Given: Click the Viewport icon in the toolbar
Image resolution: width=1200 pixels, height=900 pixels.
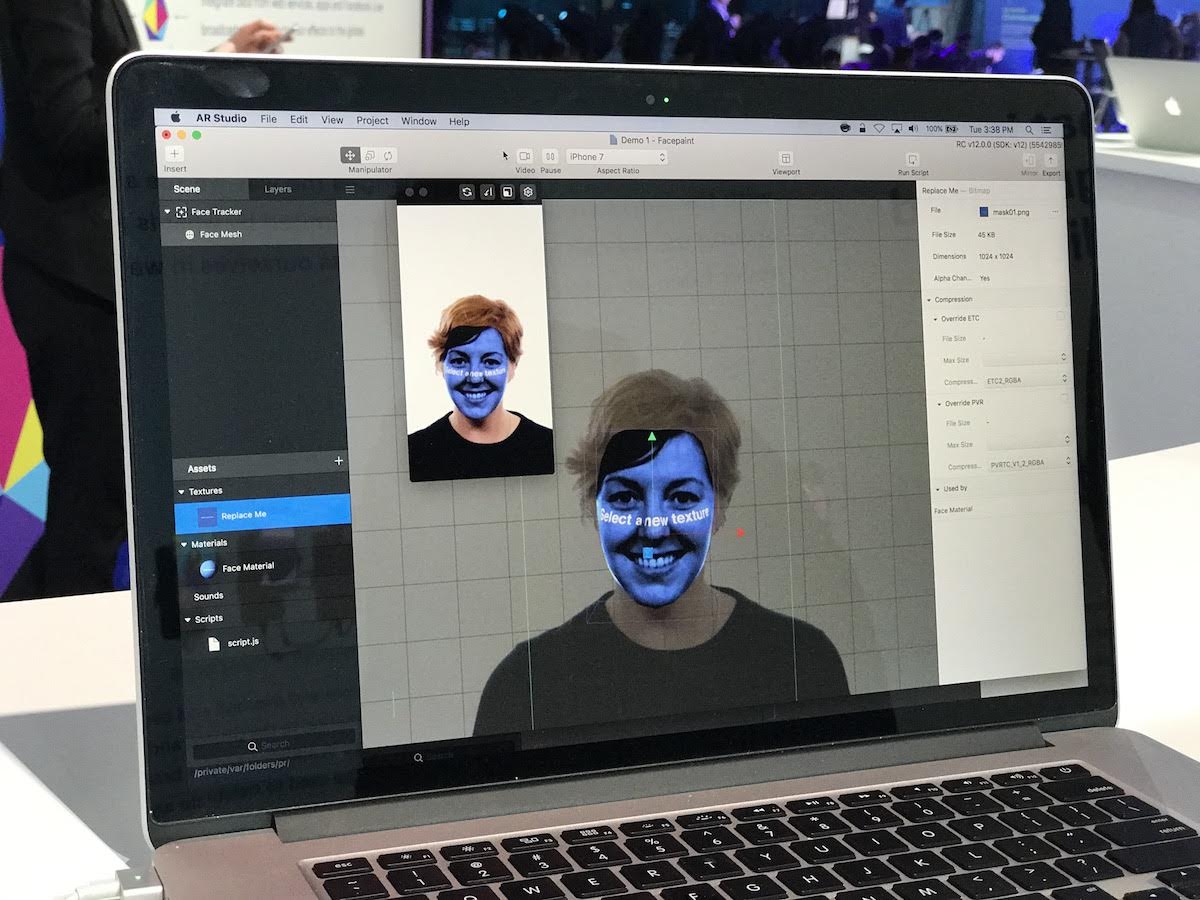Looking at the screenshot, I should pyautogui.click(x=786, y=158).
